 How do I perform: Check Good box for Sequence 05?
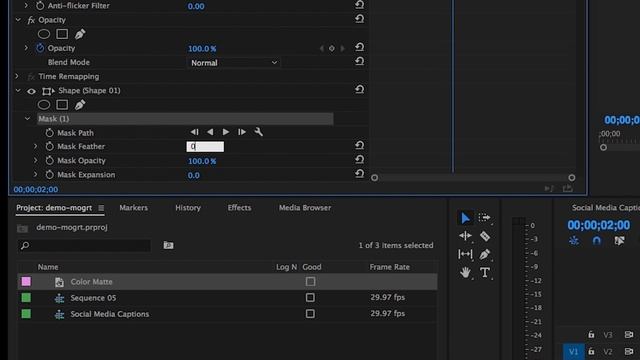click(310, 298)
